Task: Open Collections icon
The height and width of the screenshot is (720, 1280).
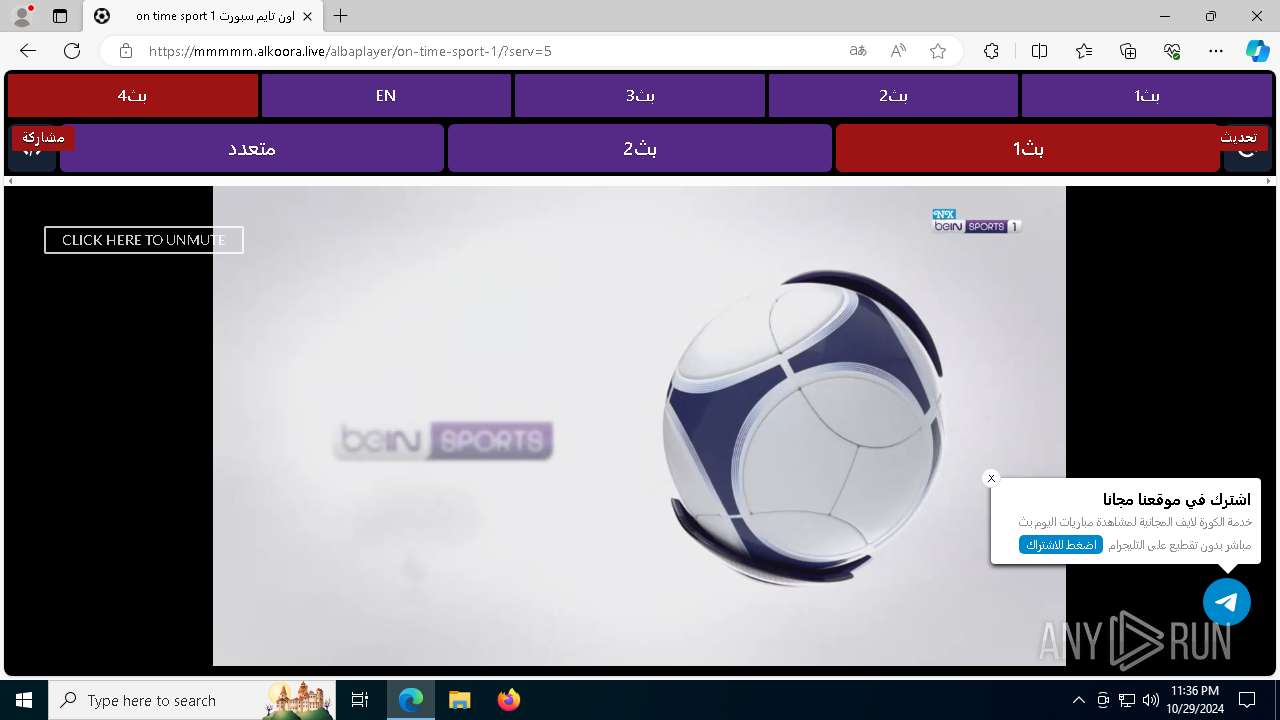Action: coord(1128,51)
